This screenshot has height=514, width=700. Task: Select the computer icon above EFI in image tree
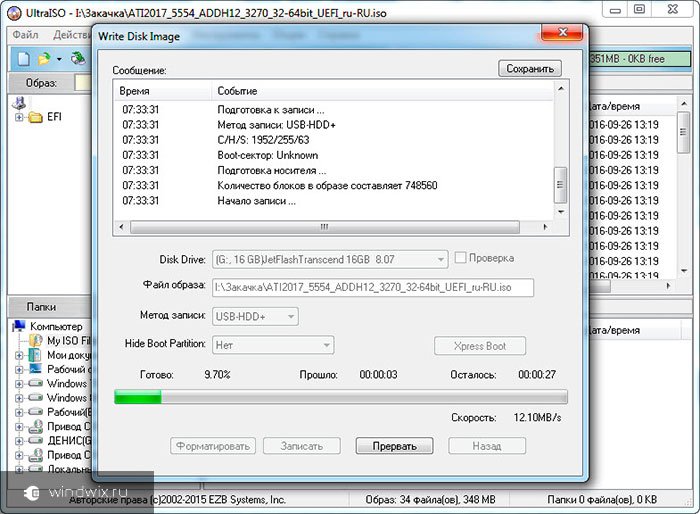(x=19, y=103)
